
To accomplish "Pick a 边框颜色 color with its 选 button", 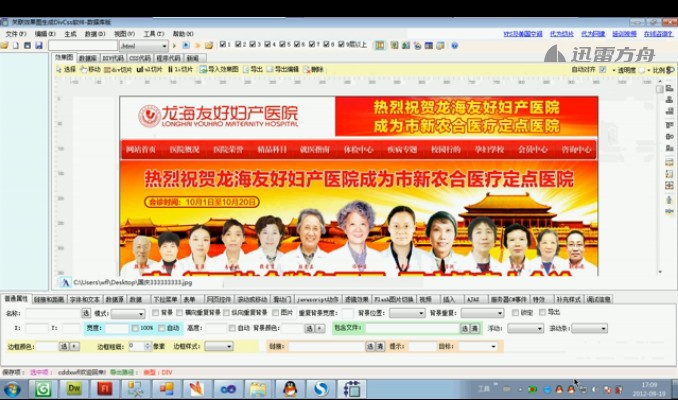I will [x=64, y=346].
